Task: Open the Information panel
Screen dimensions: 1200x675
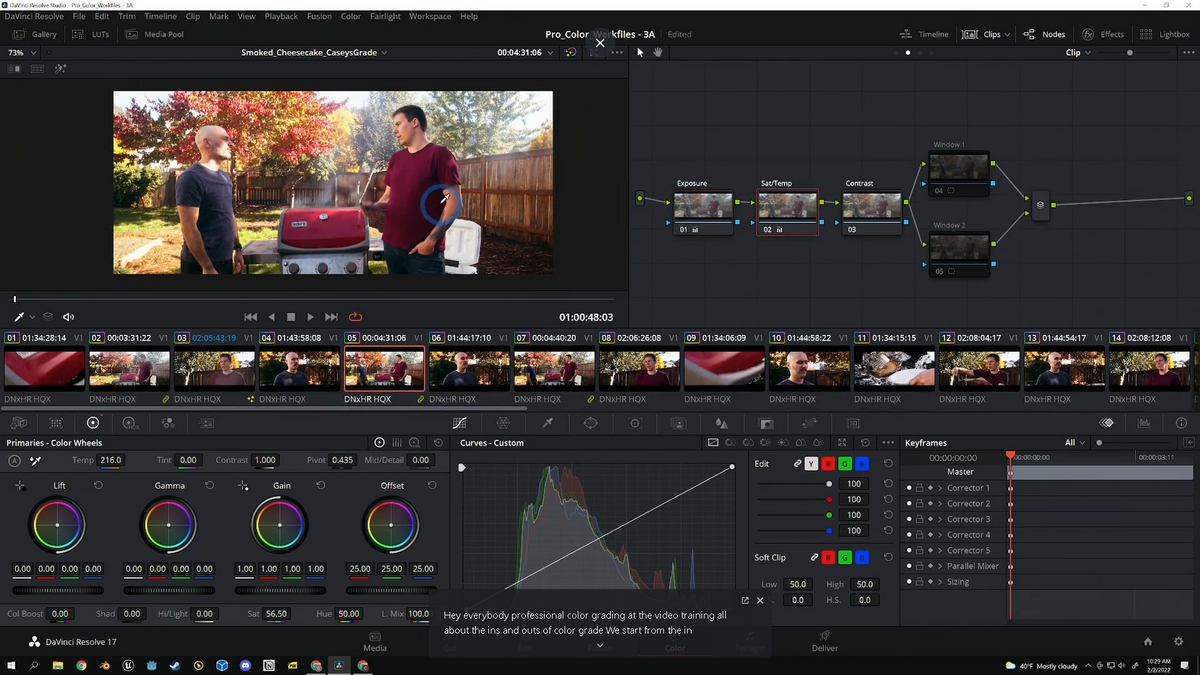Action: (x=1181, y=423)
